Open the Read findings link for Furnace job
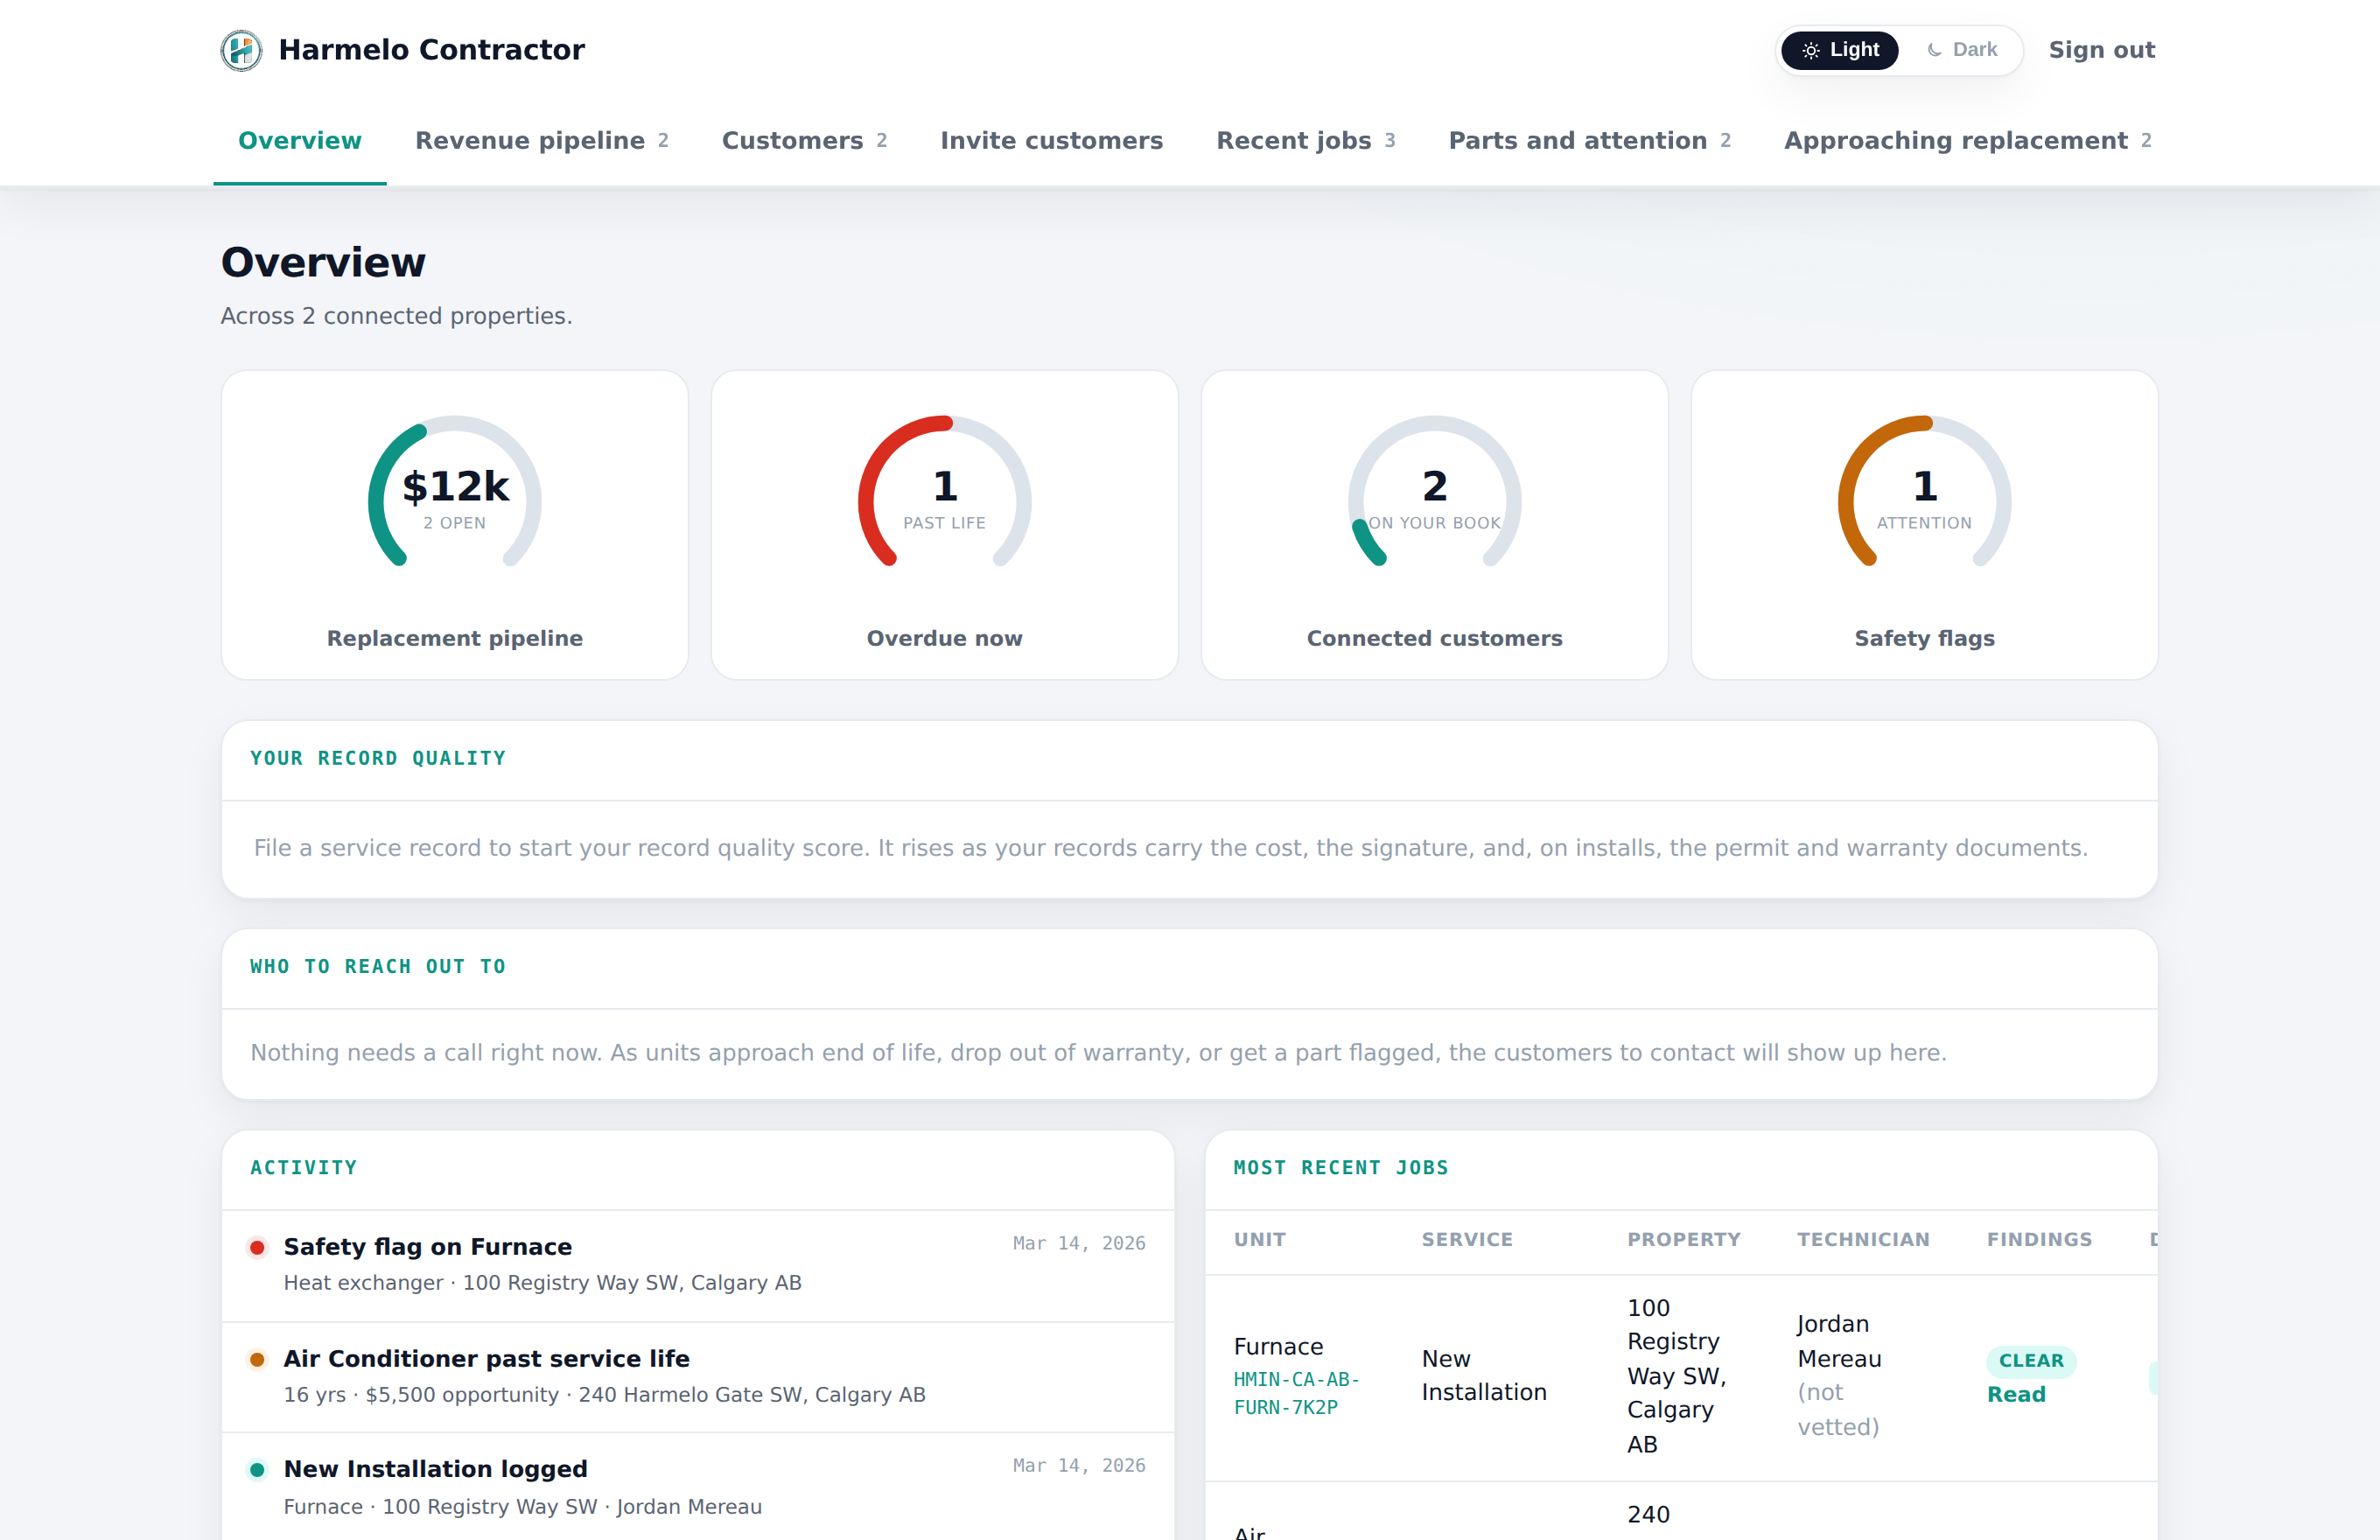Image resolution: width=2380 pixels, height=1540 pixels. 2016,1394
